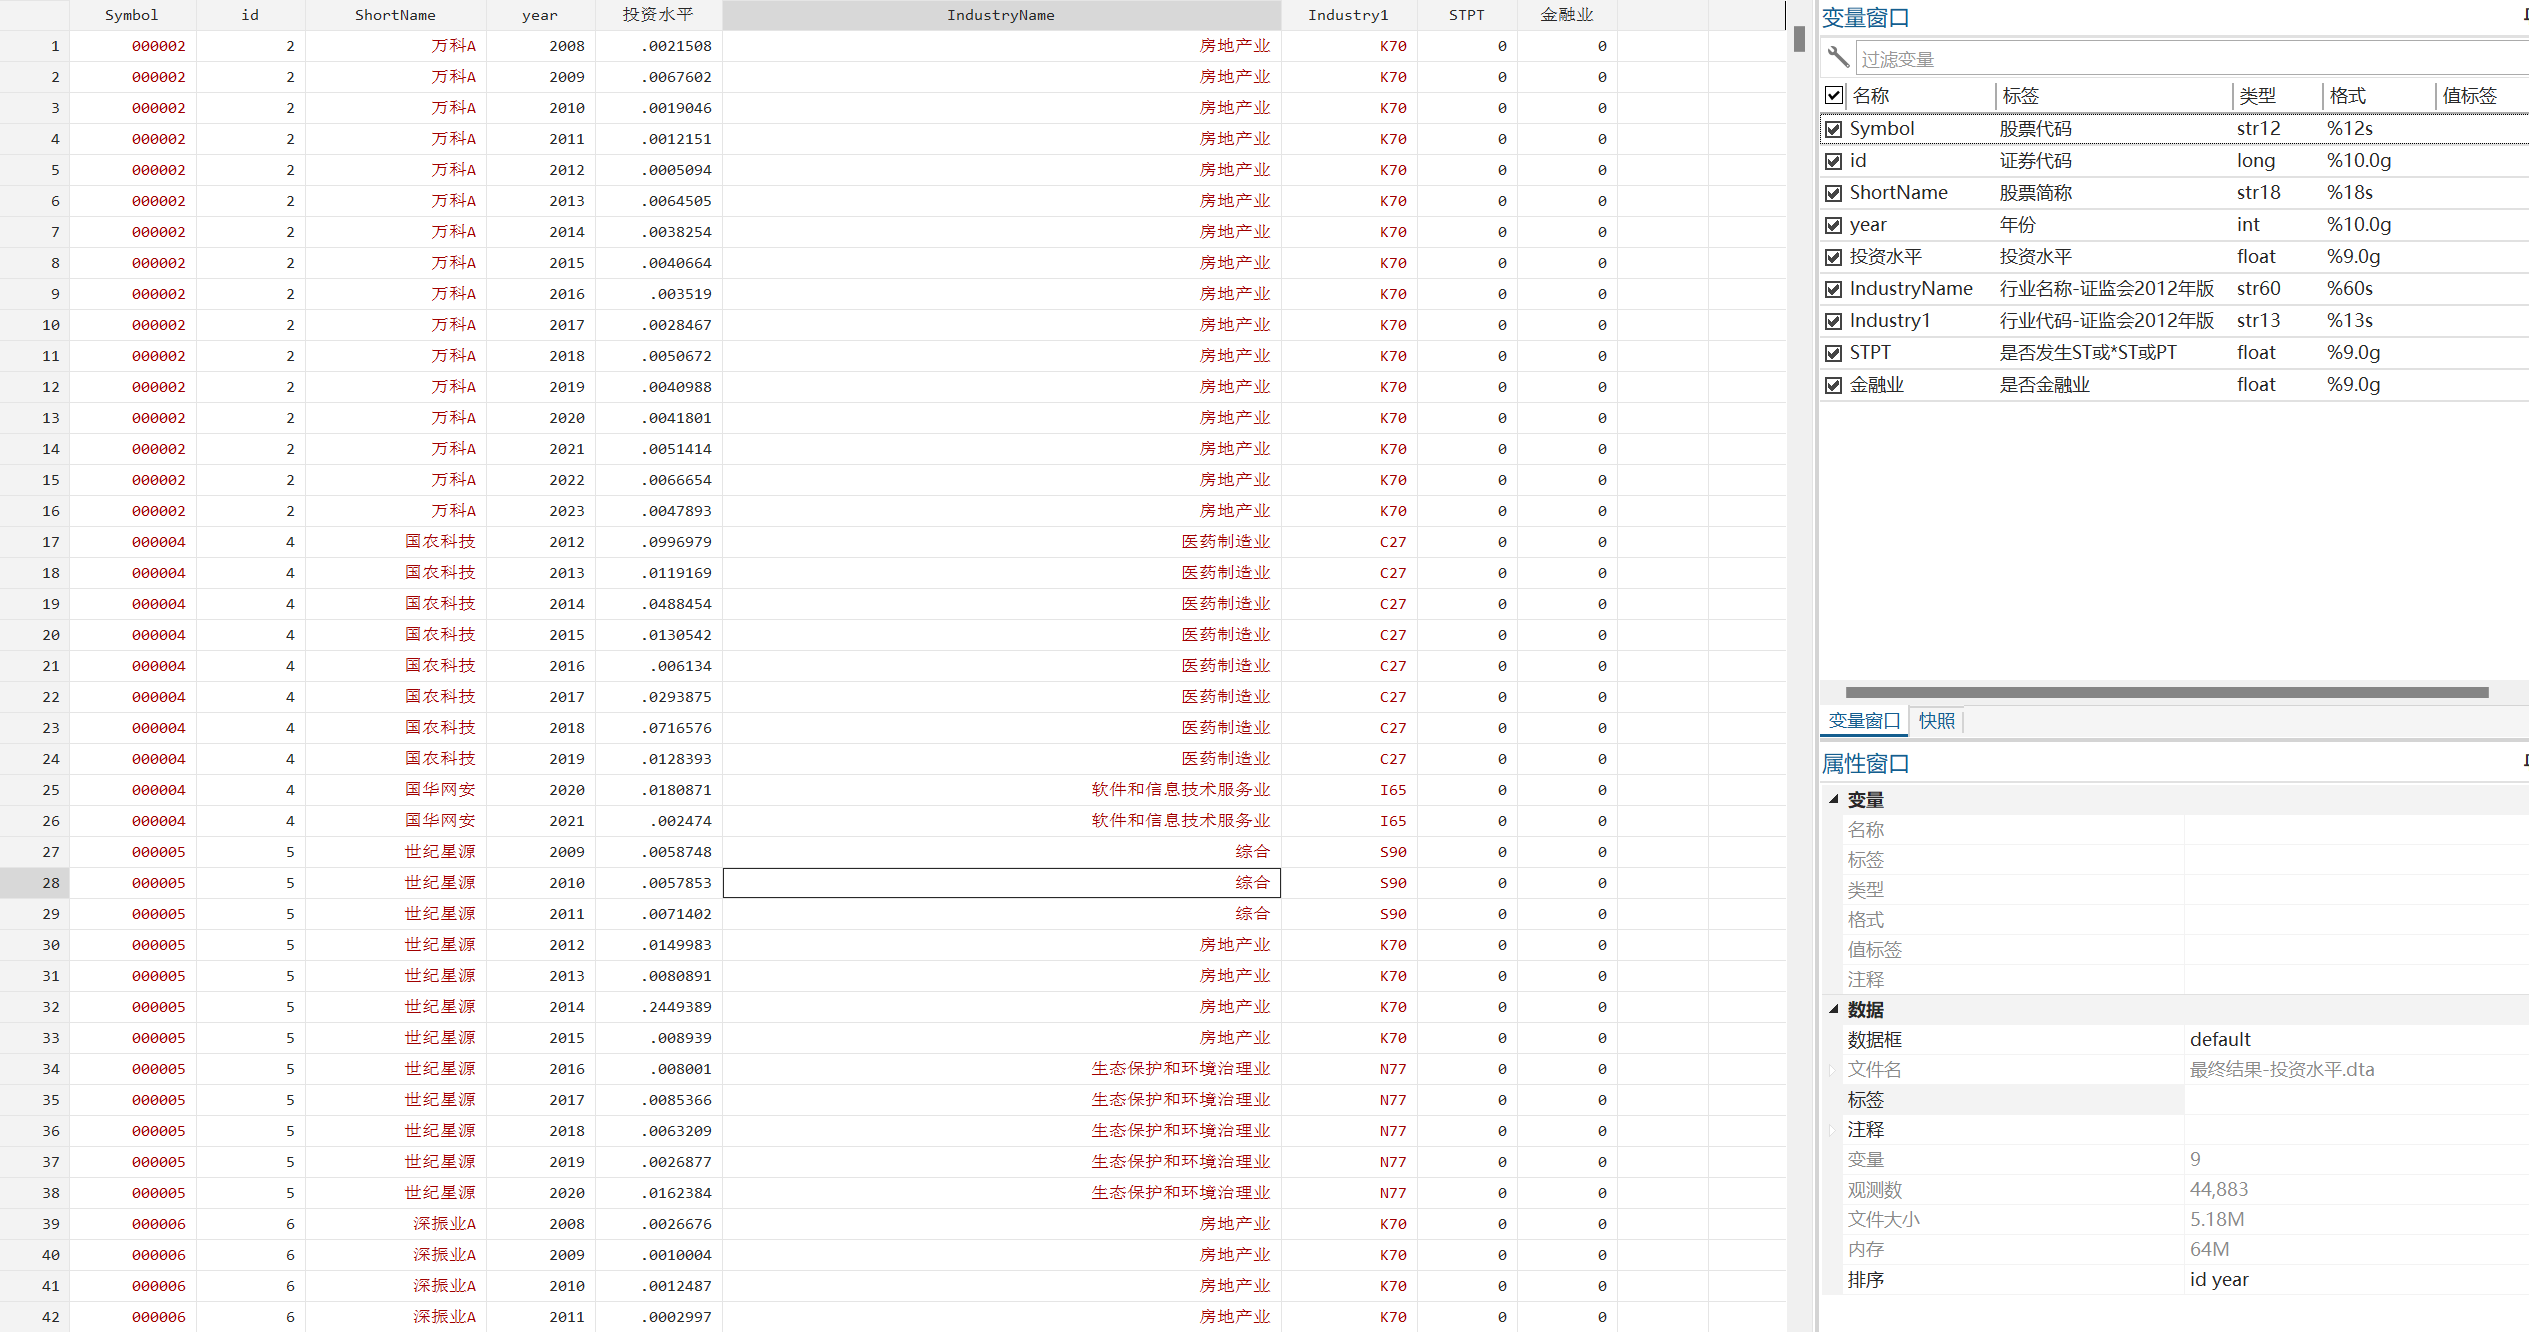Switch to the 快照 tab
The image size is (2529, 1332).
coord(1936,721)
